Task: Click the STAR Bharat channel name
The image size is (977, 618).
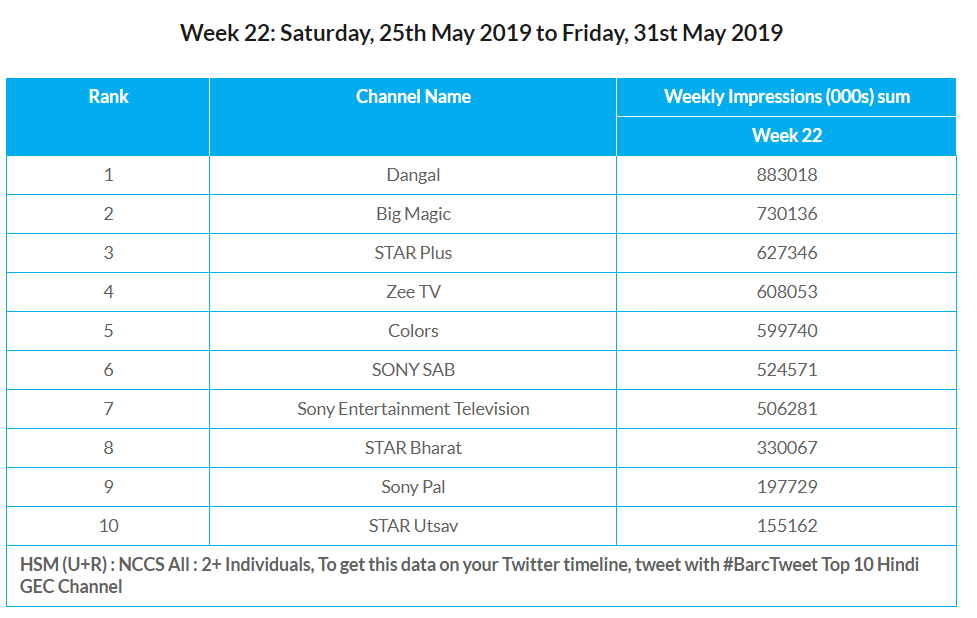Action: point(413,448)
